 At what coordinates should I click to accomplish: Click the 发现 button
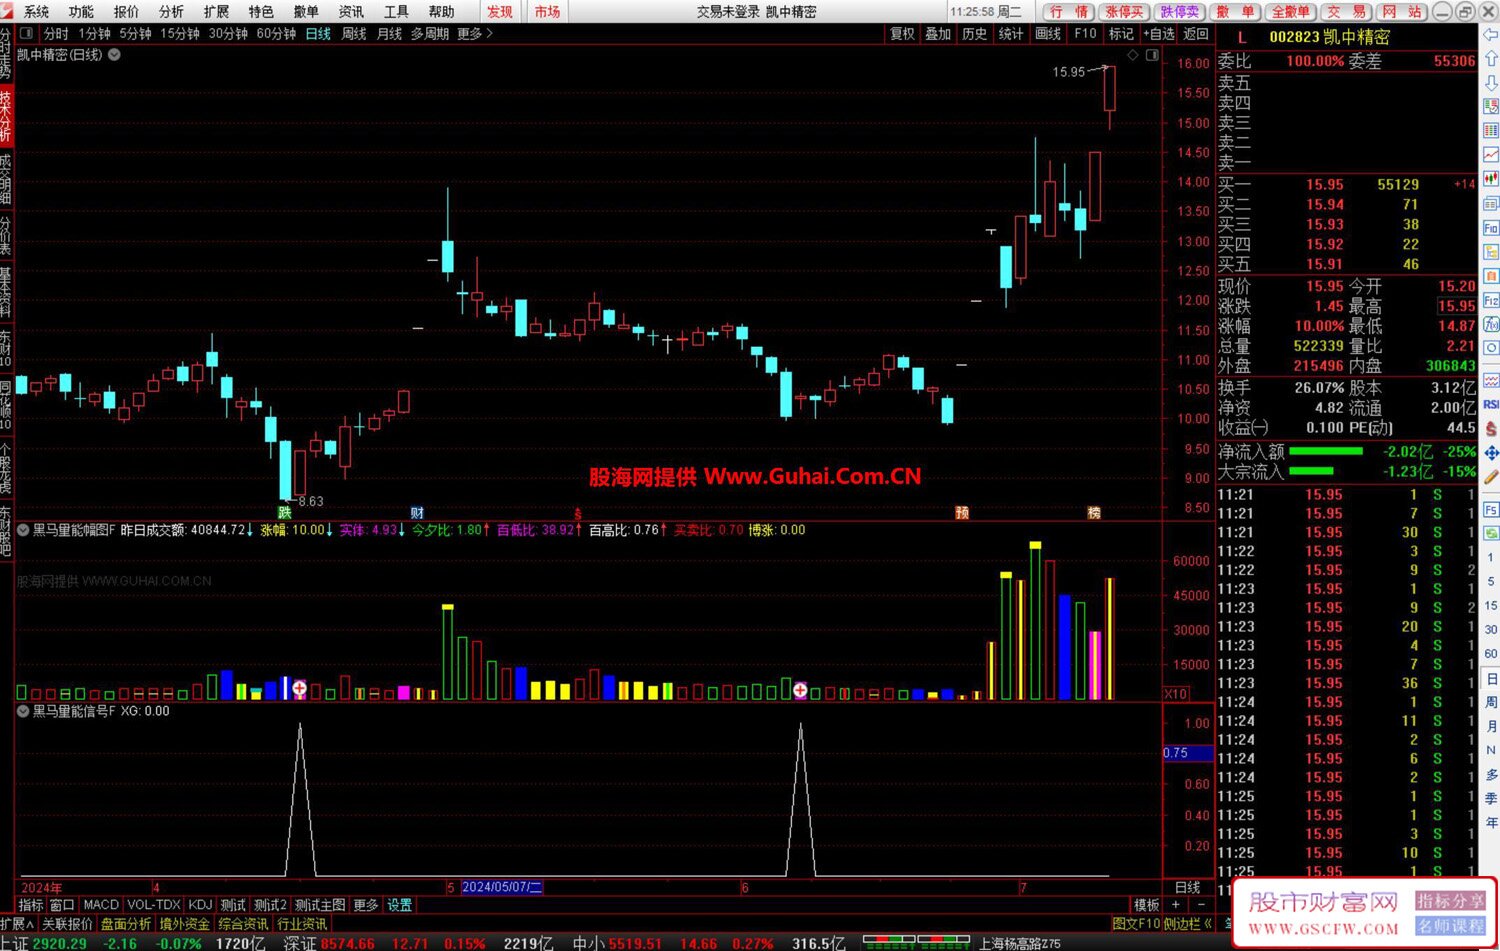501,12
